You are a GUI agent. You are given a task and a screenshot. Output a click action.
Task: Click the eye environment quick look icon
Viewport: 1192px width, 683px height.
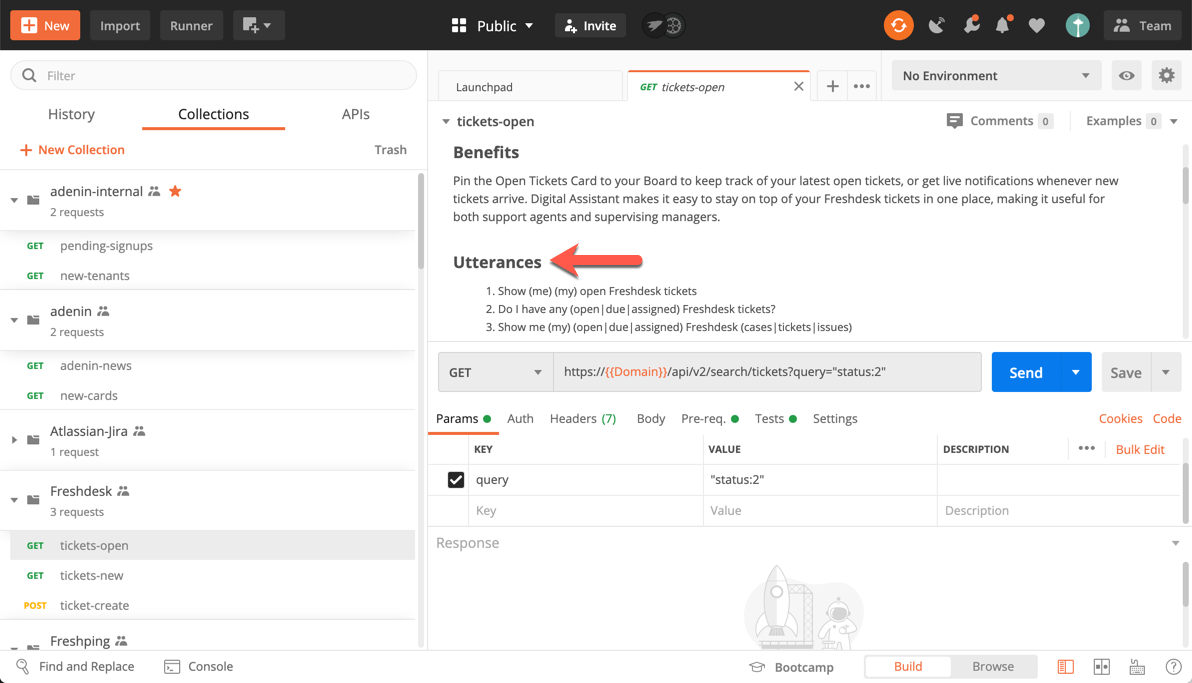tap(1127, 75)
